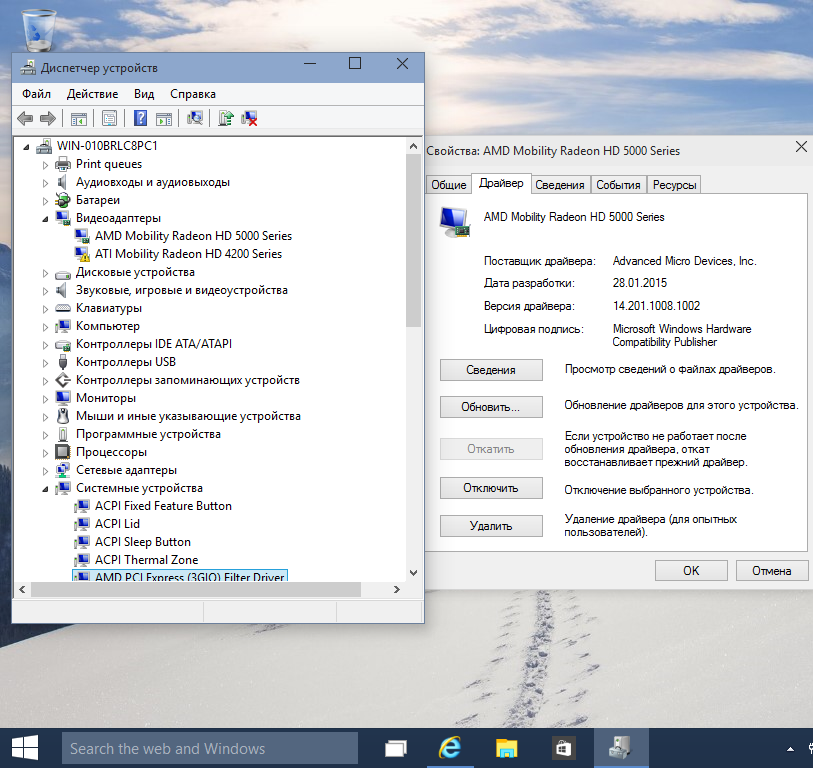Open the Properties toolbar icon

tap(109, 119)
